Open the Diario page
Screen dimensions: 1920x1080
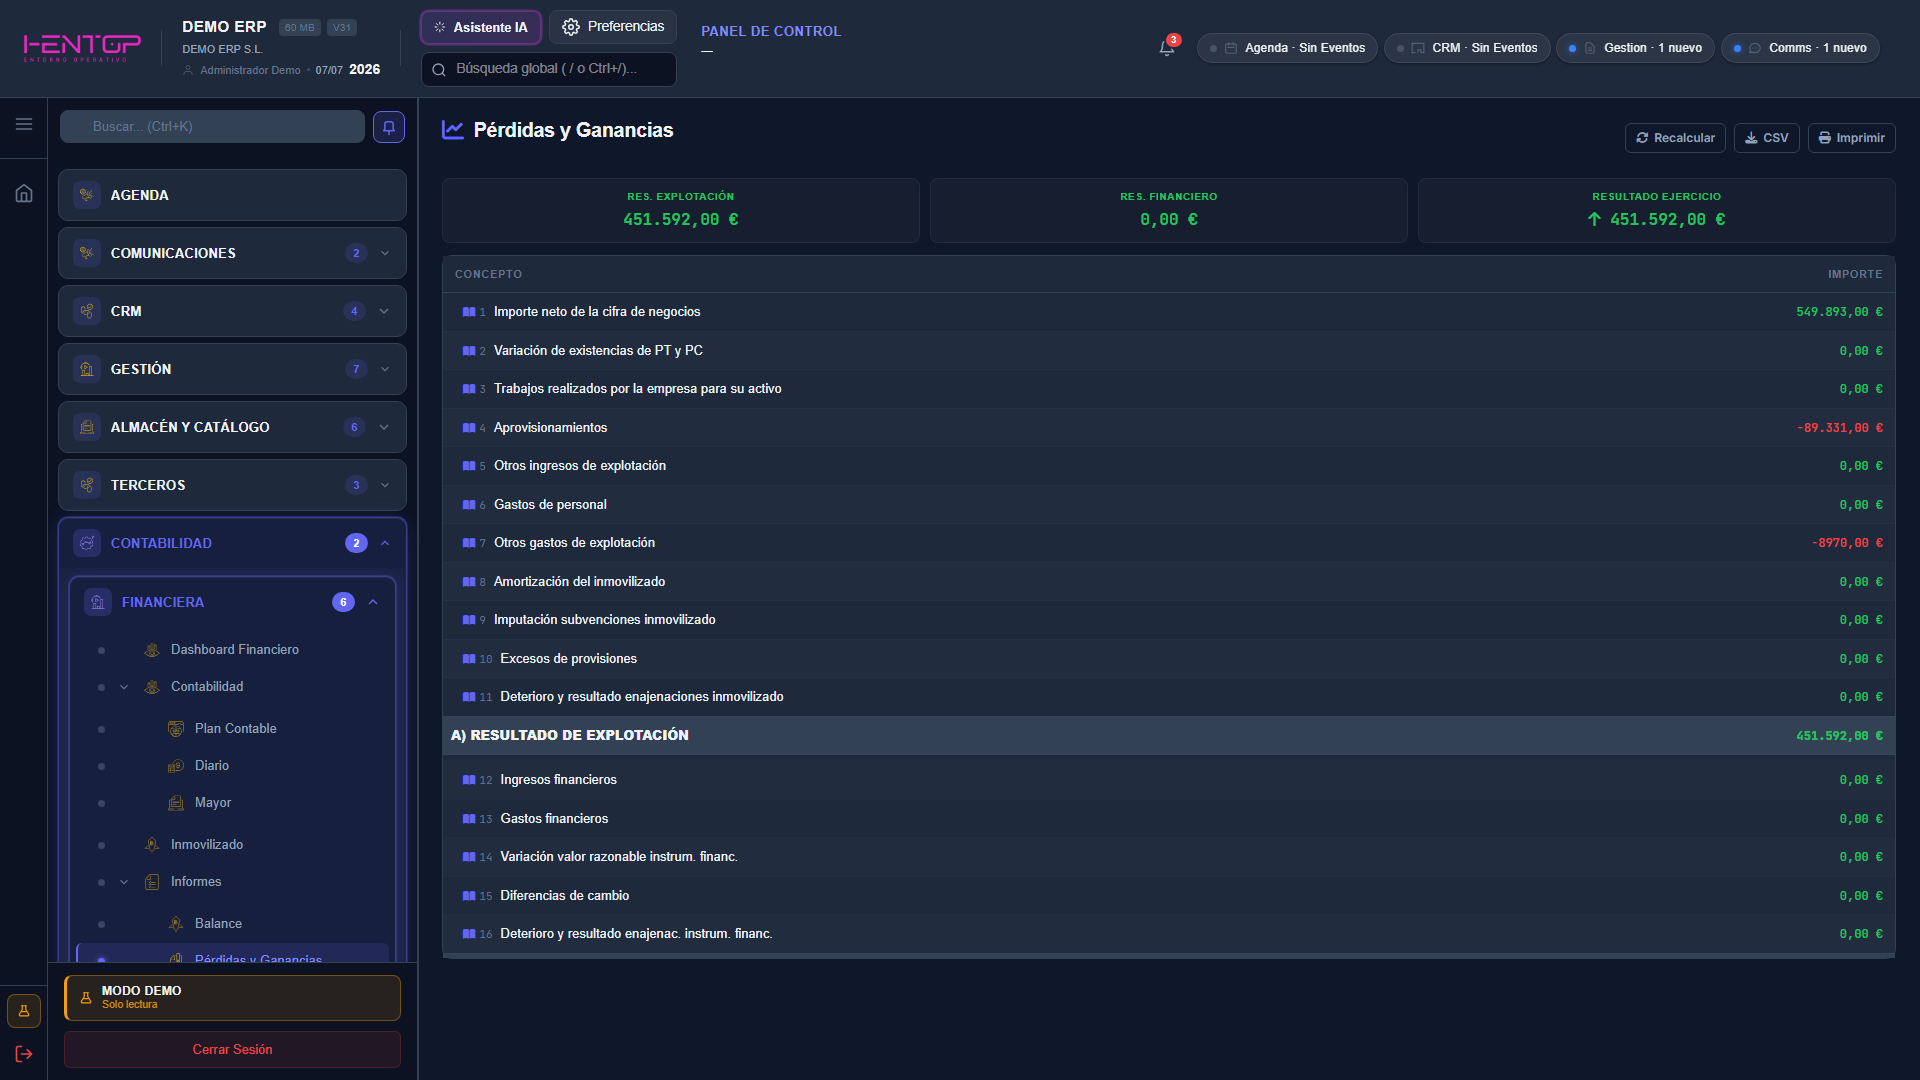[212, 766]
